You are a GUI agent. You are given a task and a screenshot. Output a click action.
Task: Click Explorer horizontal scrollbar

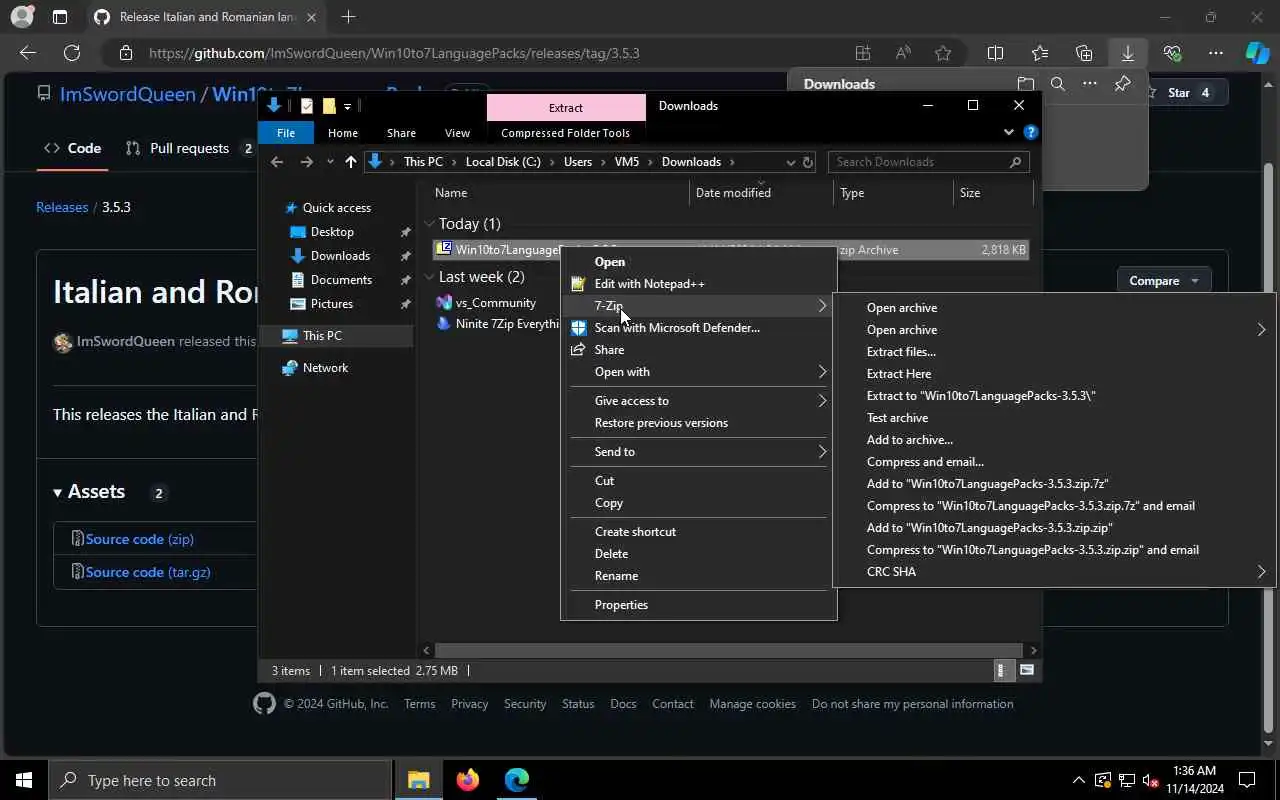click(x=729, y=650)
